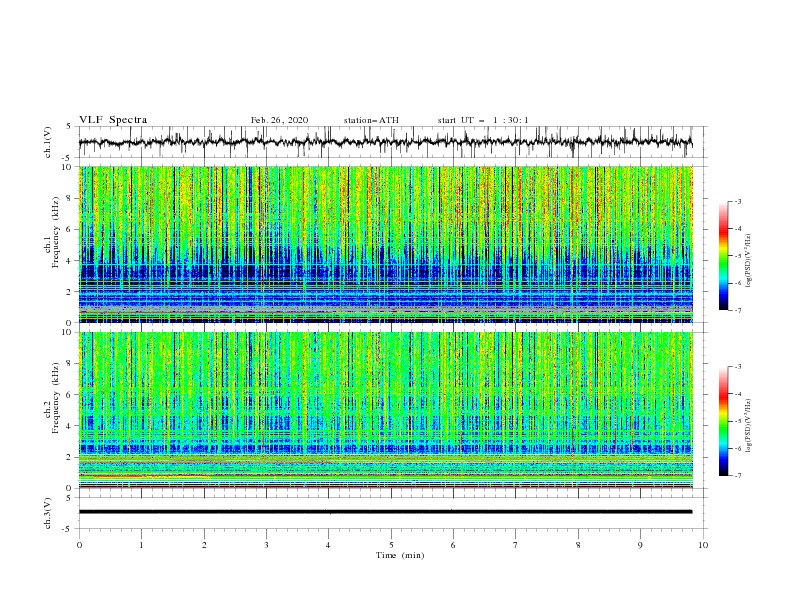
Task: Click the "3" tick on time axis
Action: point(266,545)
